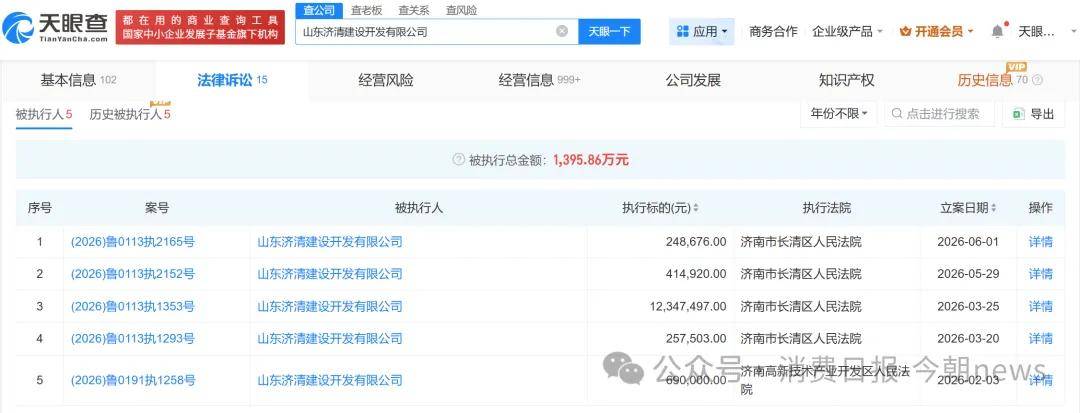Click the 天眼一下 search button
The image size is (1080, 413).
609,32
